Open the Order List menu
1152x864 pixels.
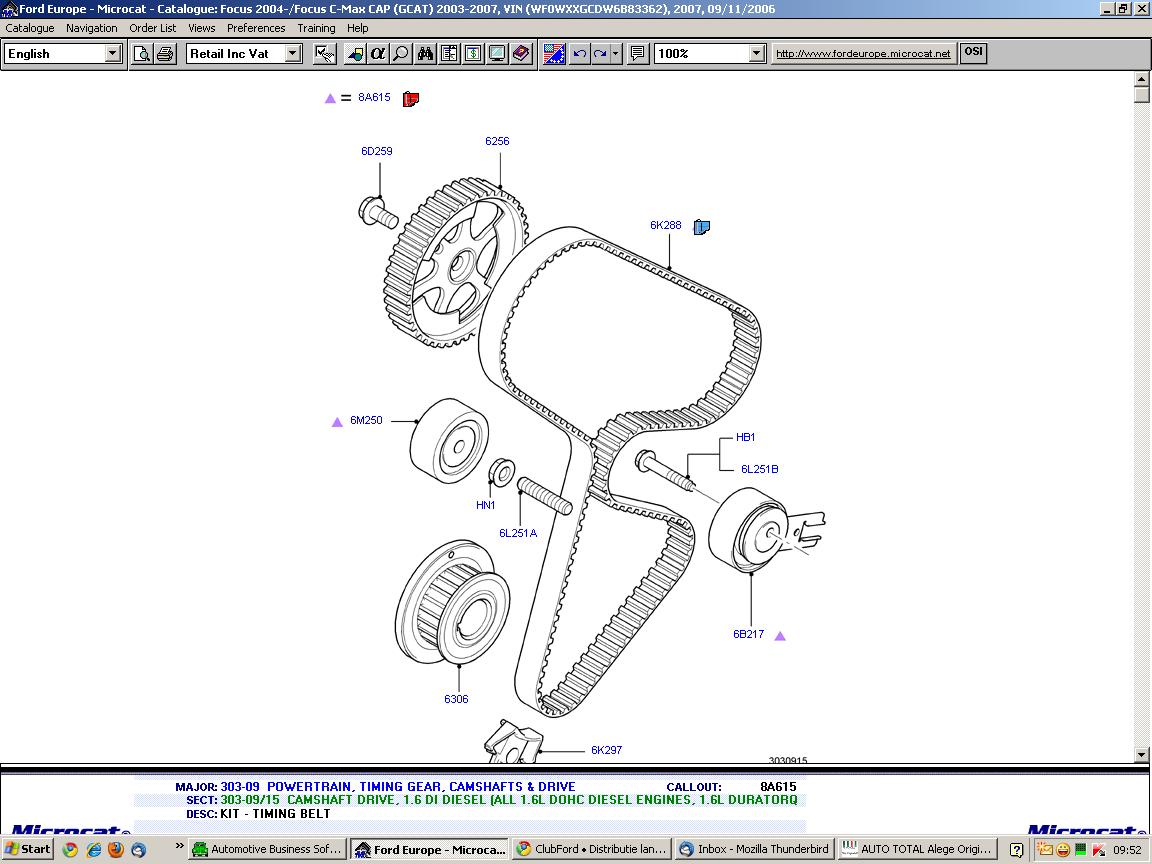(x=152, y=28)
